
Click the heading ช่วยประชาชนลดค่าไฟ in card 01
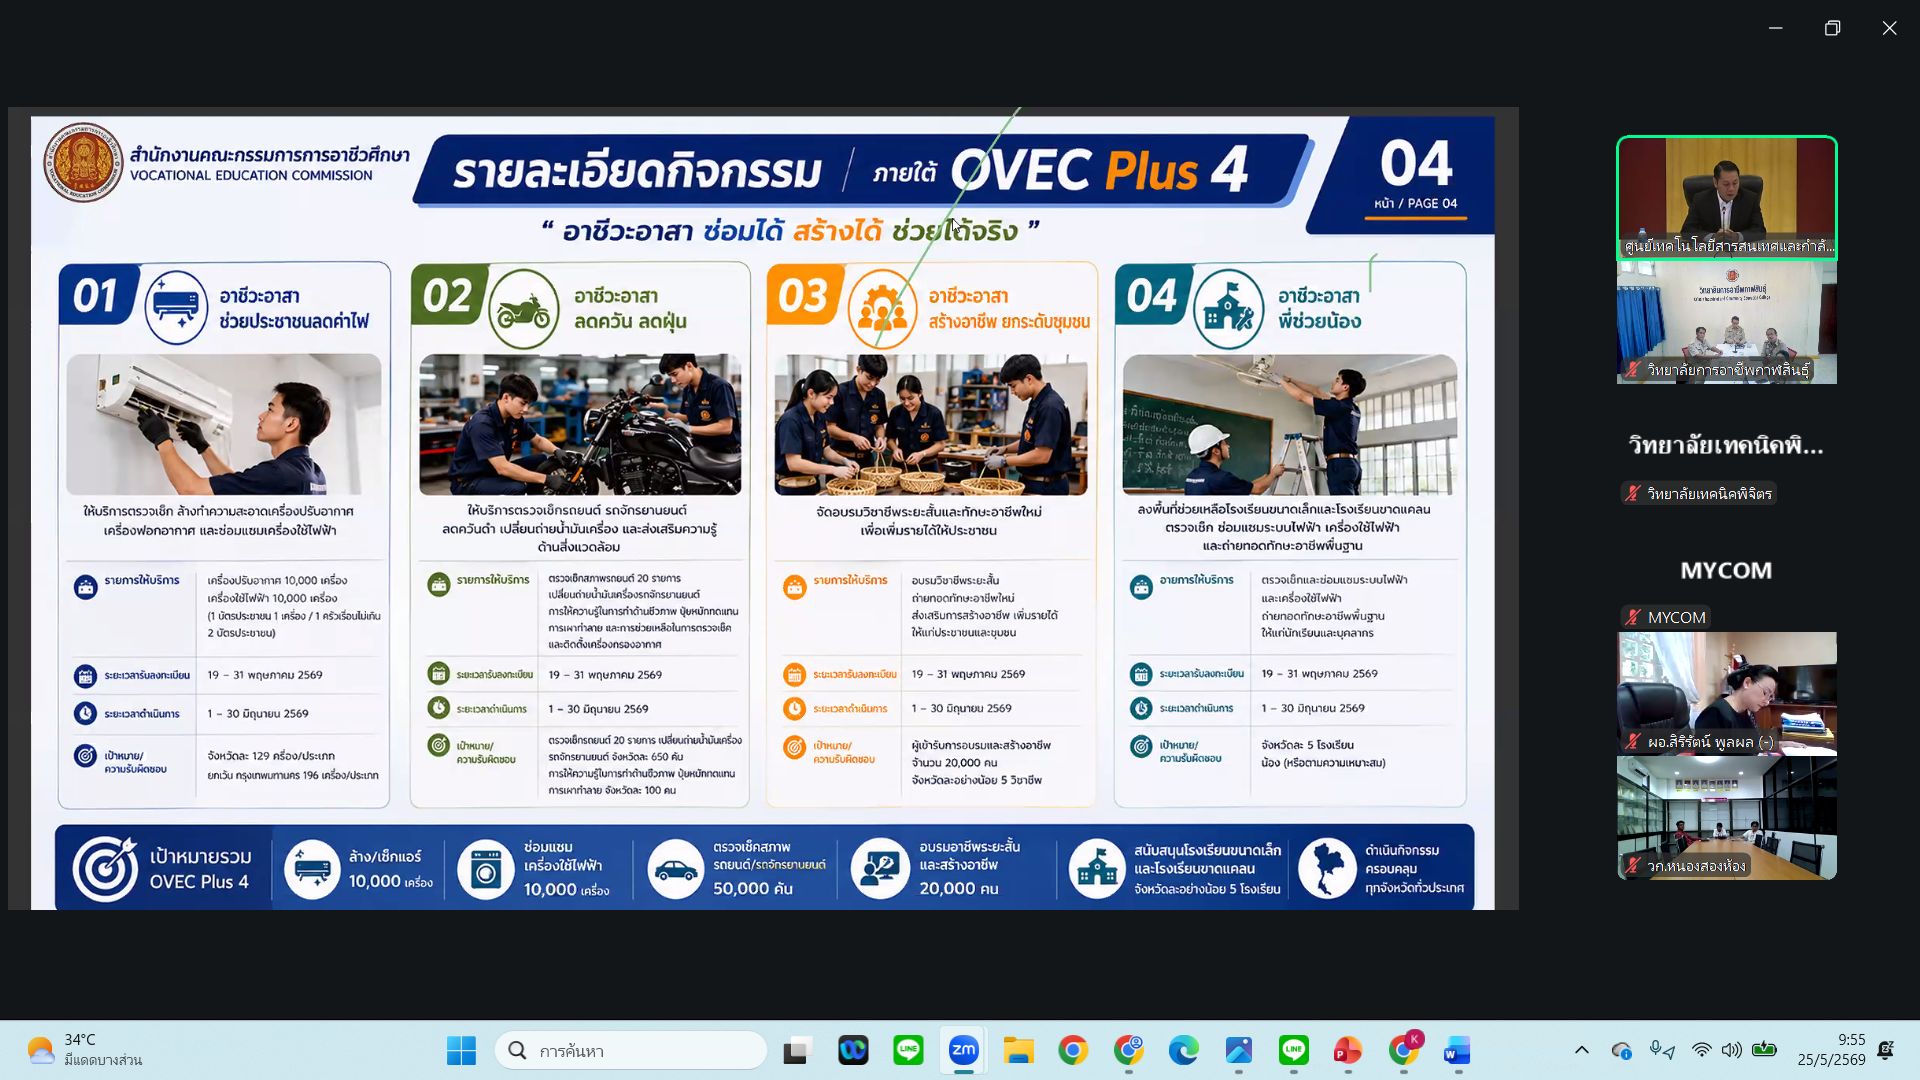[294, 321]
